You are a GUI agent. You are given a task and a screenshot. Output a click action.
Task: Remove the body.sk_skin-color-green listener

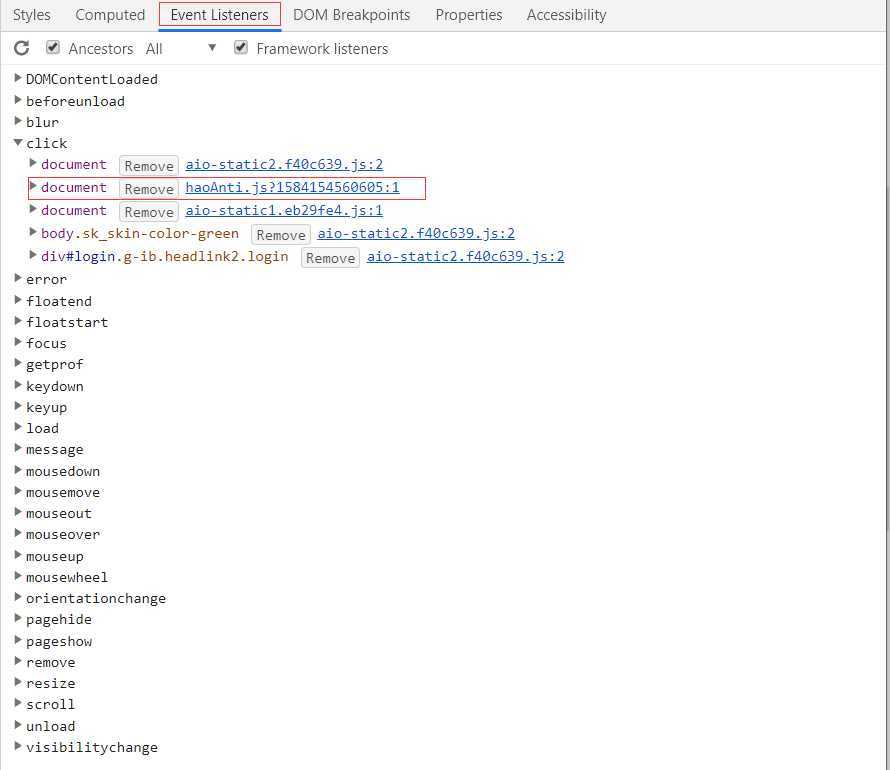(280, 234)
